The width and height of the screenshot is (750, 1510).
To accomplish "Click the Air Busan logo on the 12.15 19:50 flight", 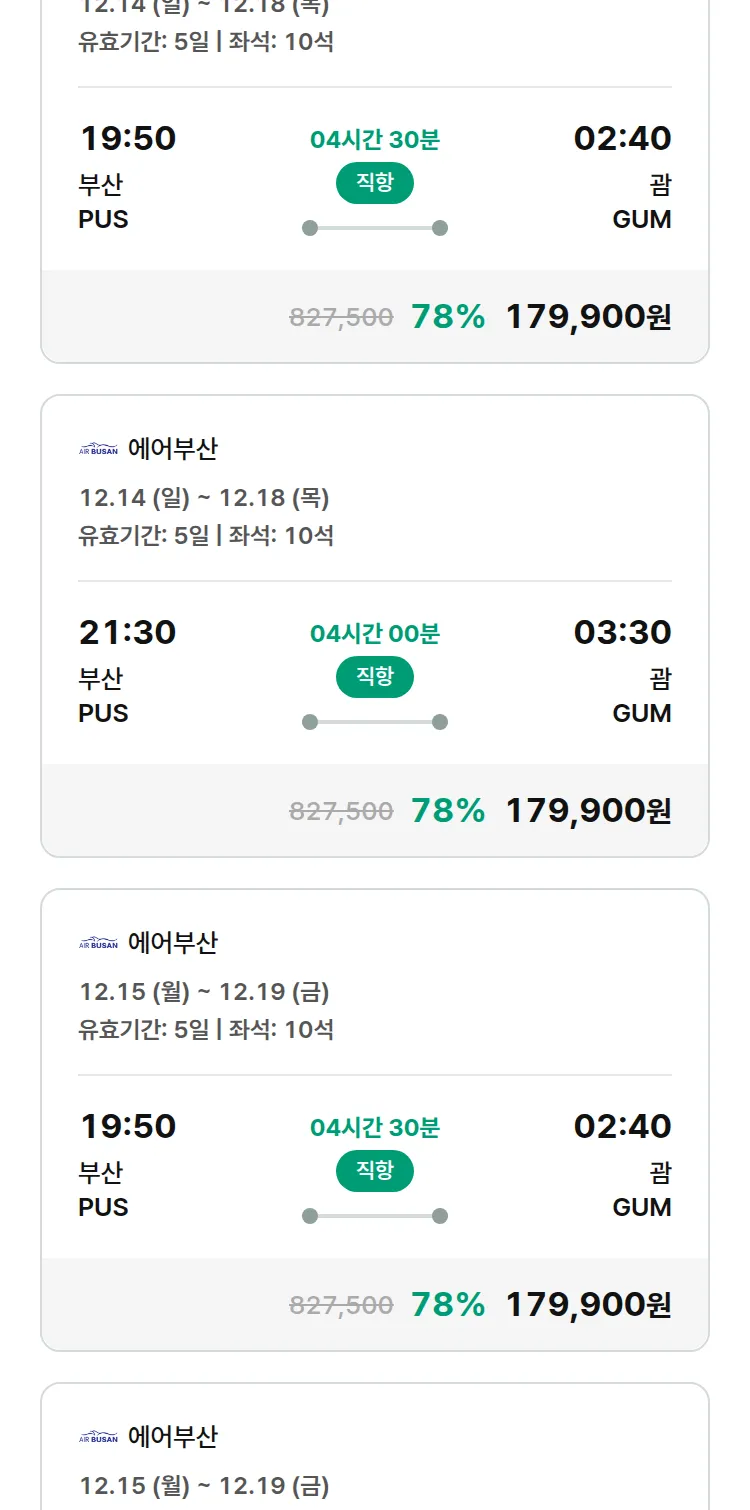I will pyautogui.click(x=98, y=944).
